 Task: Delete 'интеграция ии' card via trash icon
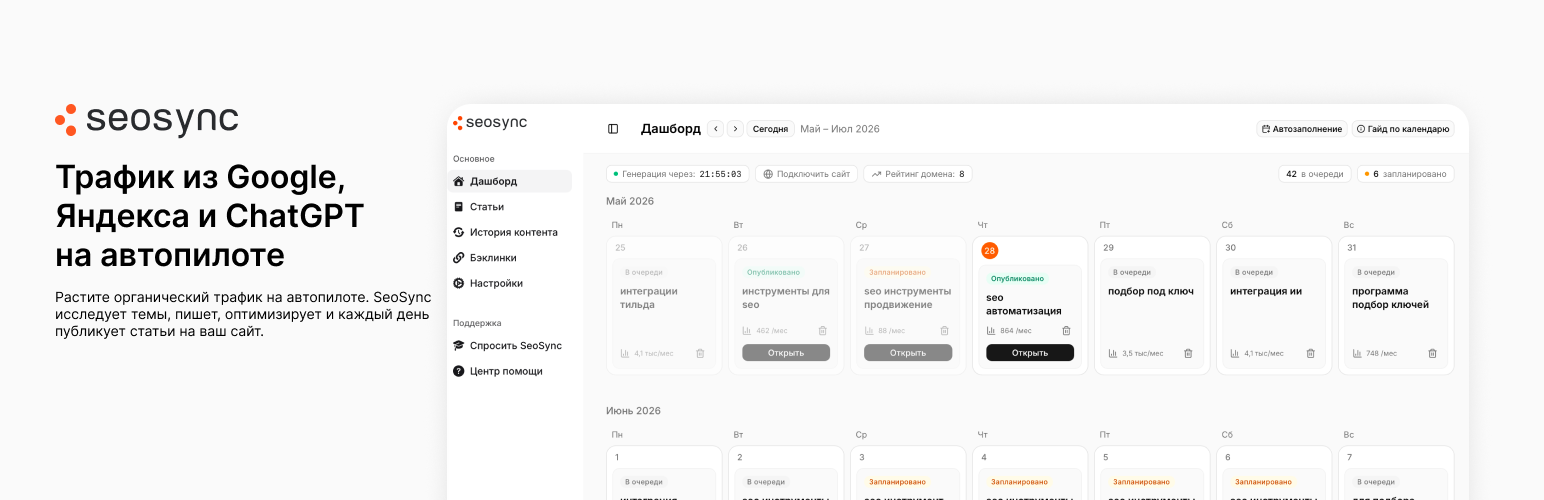(x=1310, y=353)
